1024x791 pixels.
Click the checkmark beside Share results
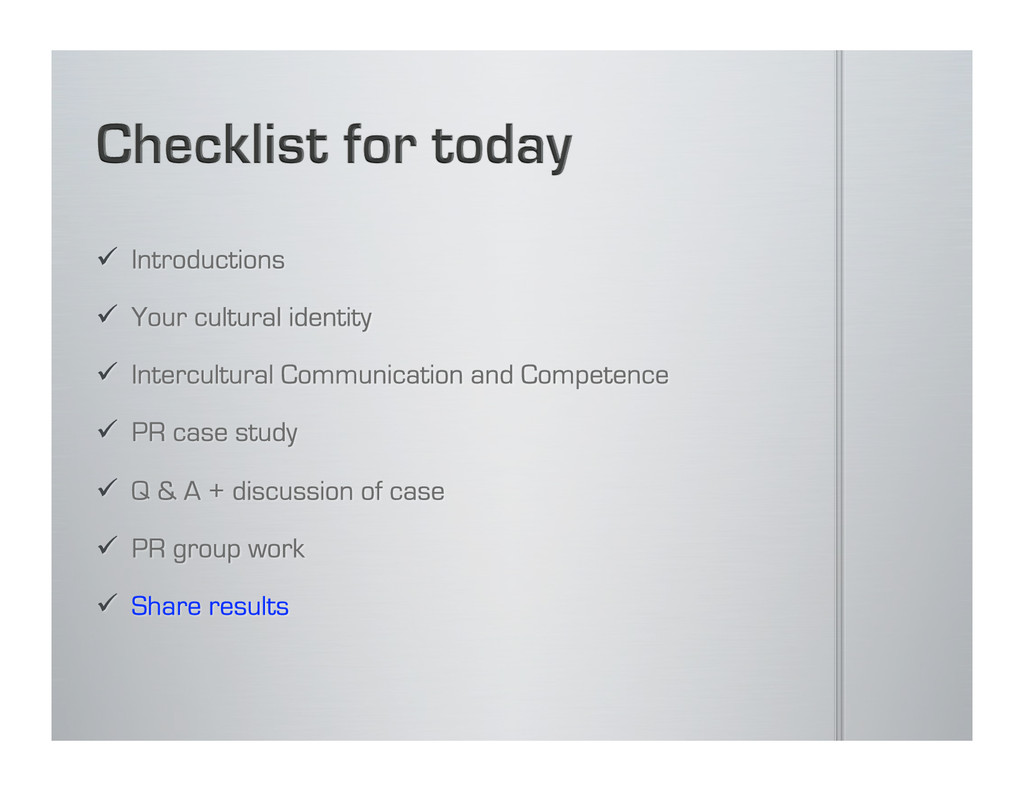[107, 602]
